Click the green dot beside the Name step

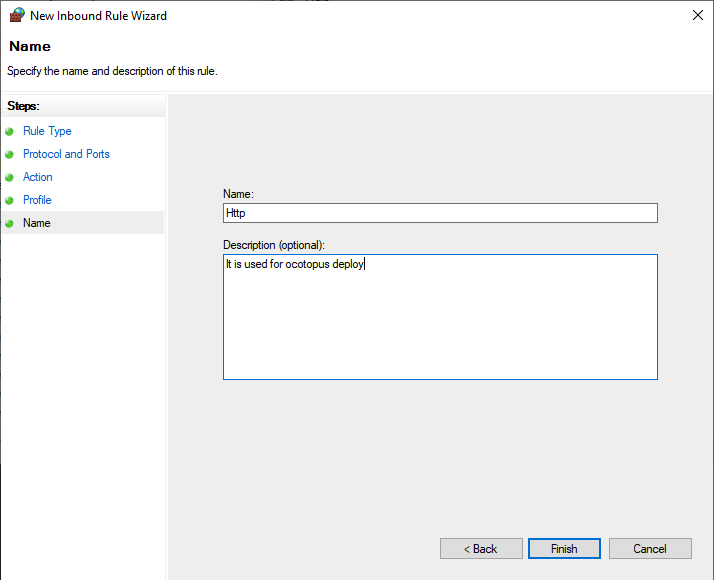coord(10,223)
